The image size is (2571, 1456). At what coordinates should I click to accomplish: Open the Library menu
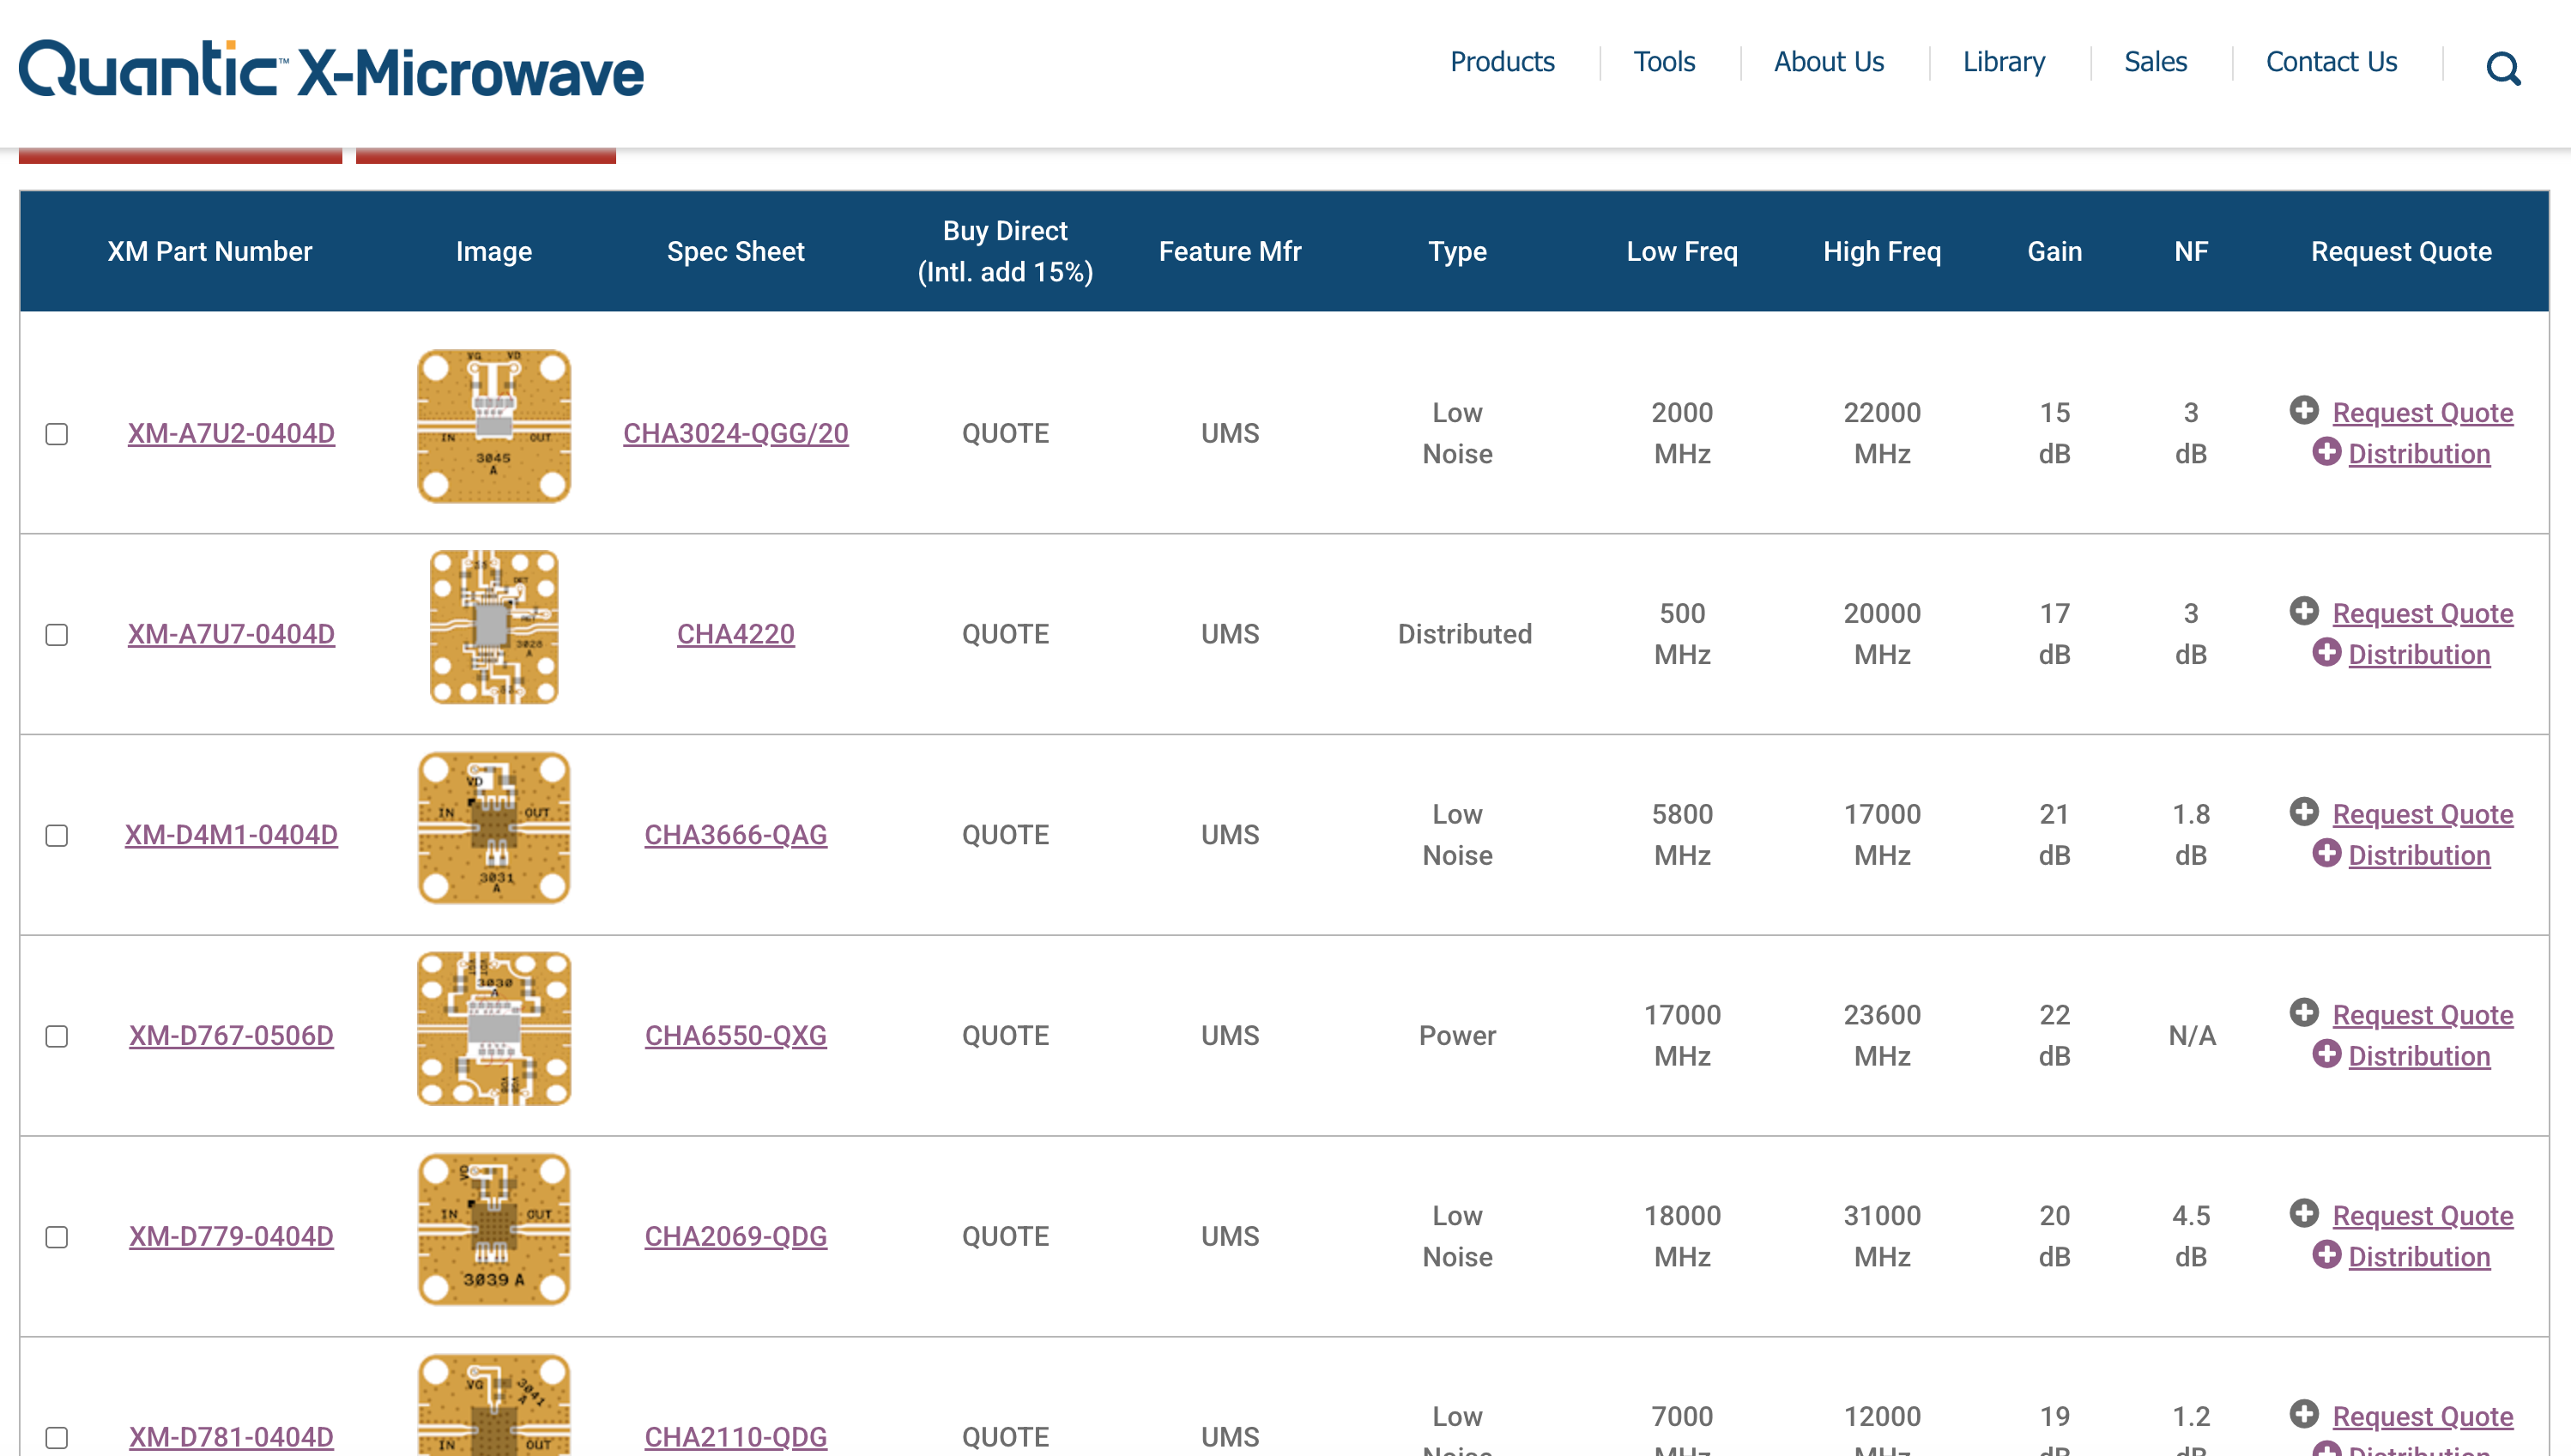pyautogui.click(x=2004, y=62)
